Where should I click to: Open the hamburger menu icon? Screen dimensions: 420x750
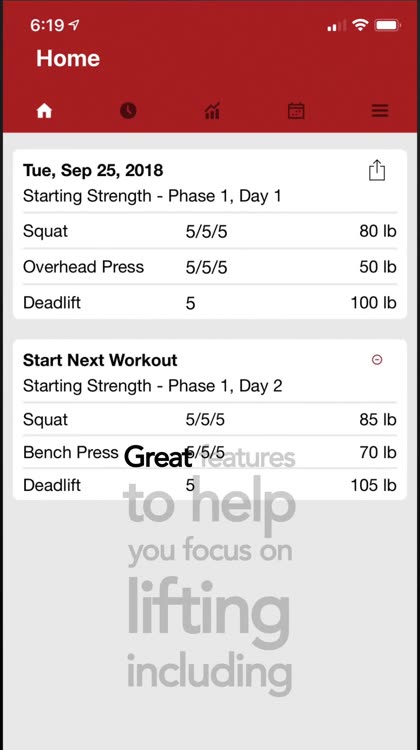380,111
